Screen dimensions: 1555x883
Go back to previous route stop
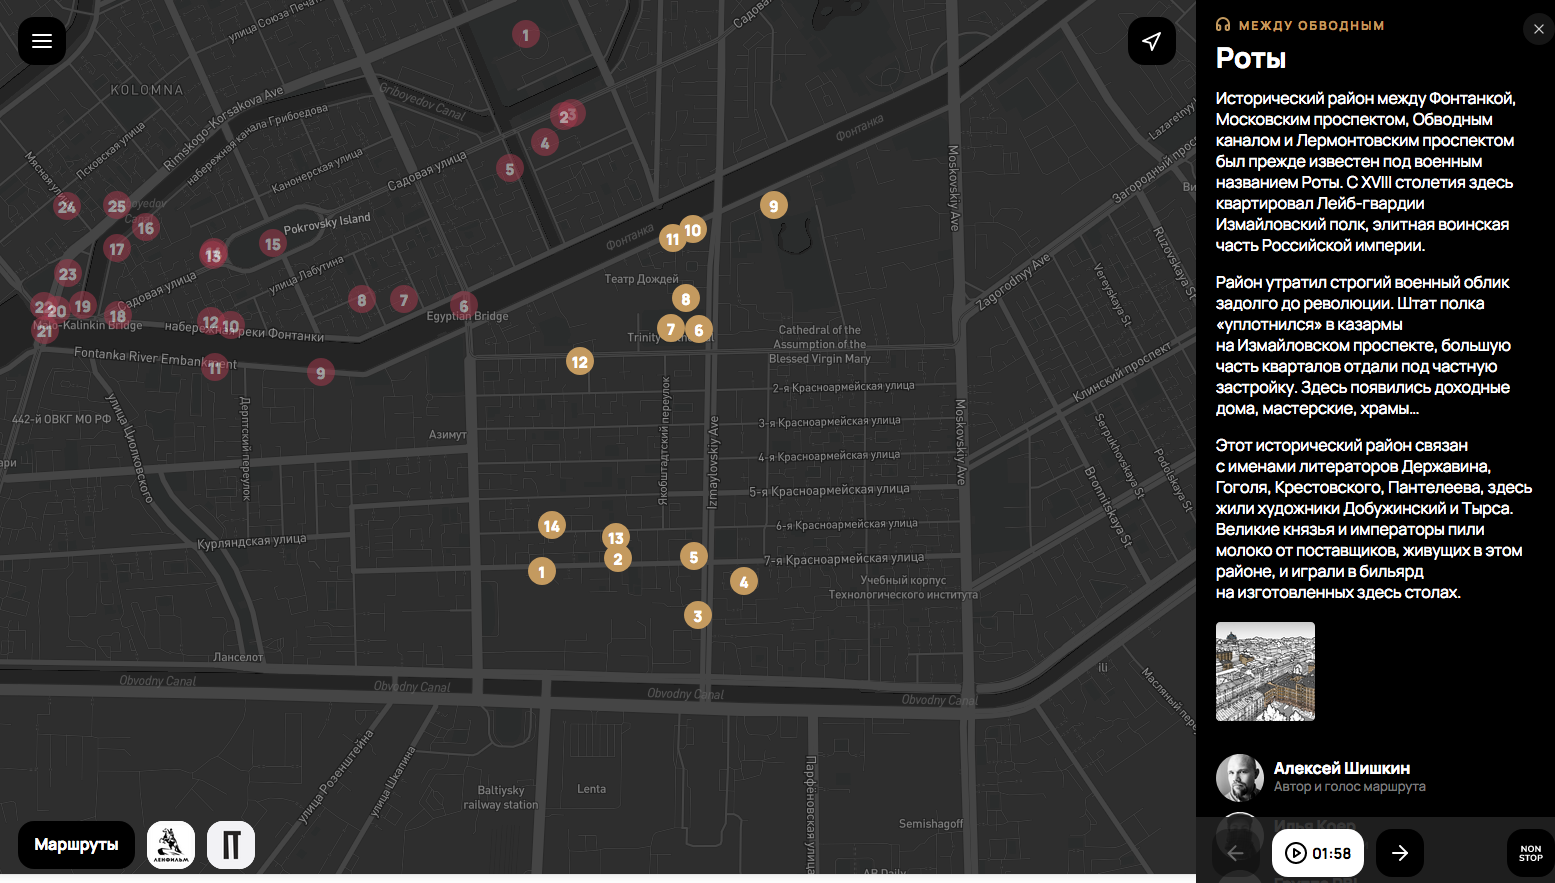(x=1235, y=853)
